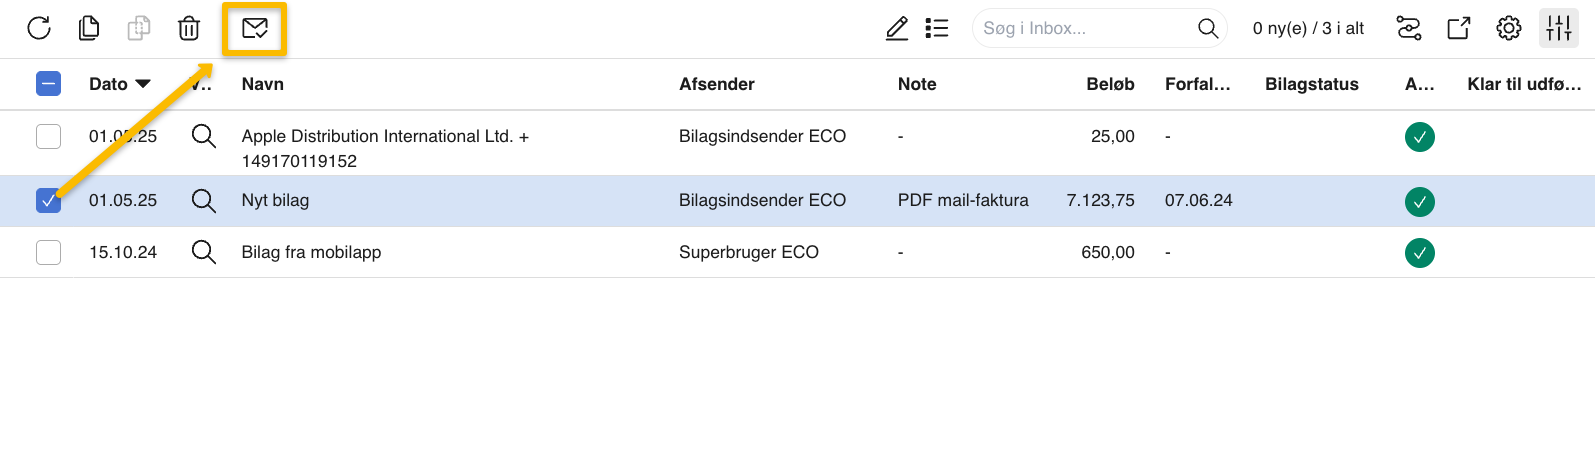Toggle the select-all header checkbox

point(48,84)
